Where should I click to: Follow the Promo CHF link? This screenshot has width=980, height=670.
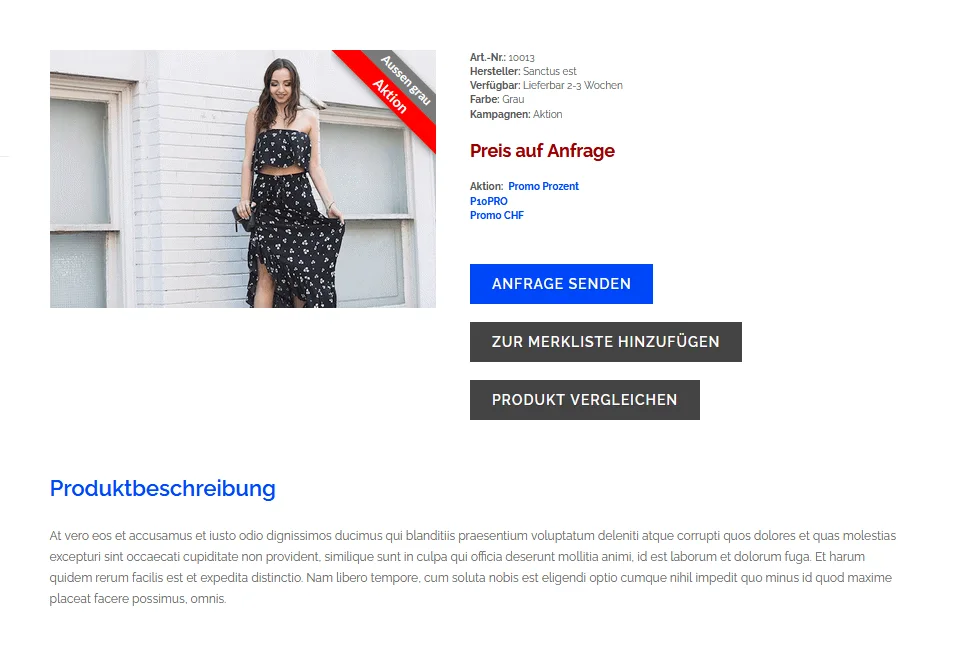click(497, 215)
